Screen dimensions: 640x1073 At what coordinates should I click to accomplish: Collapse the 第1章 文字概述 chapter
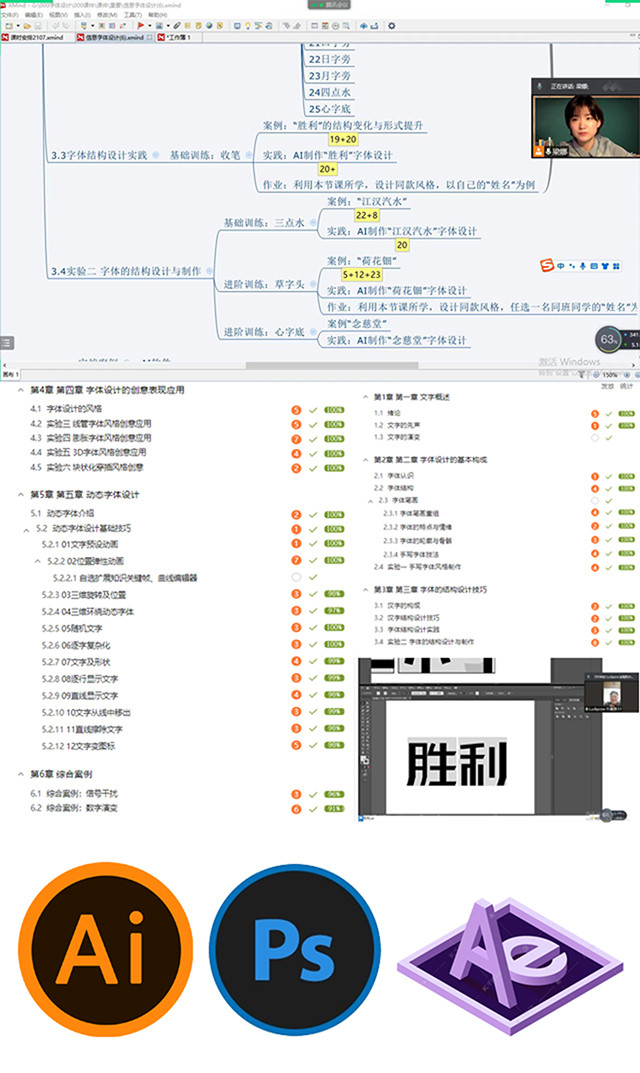click(366, 397)
